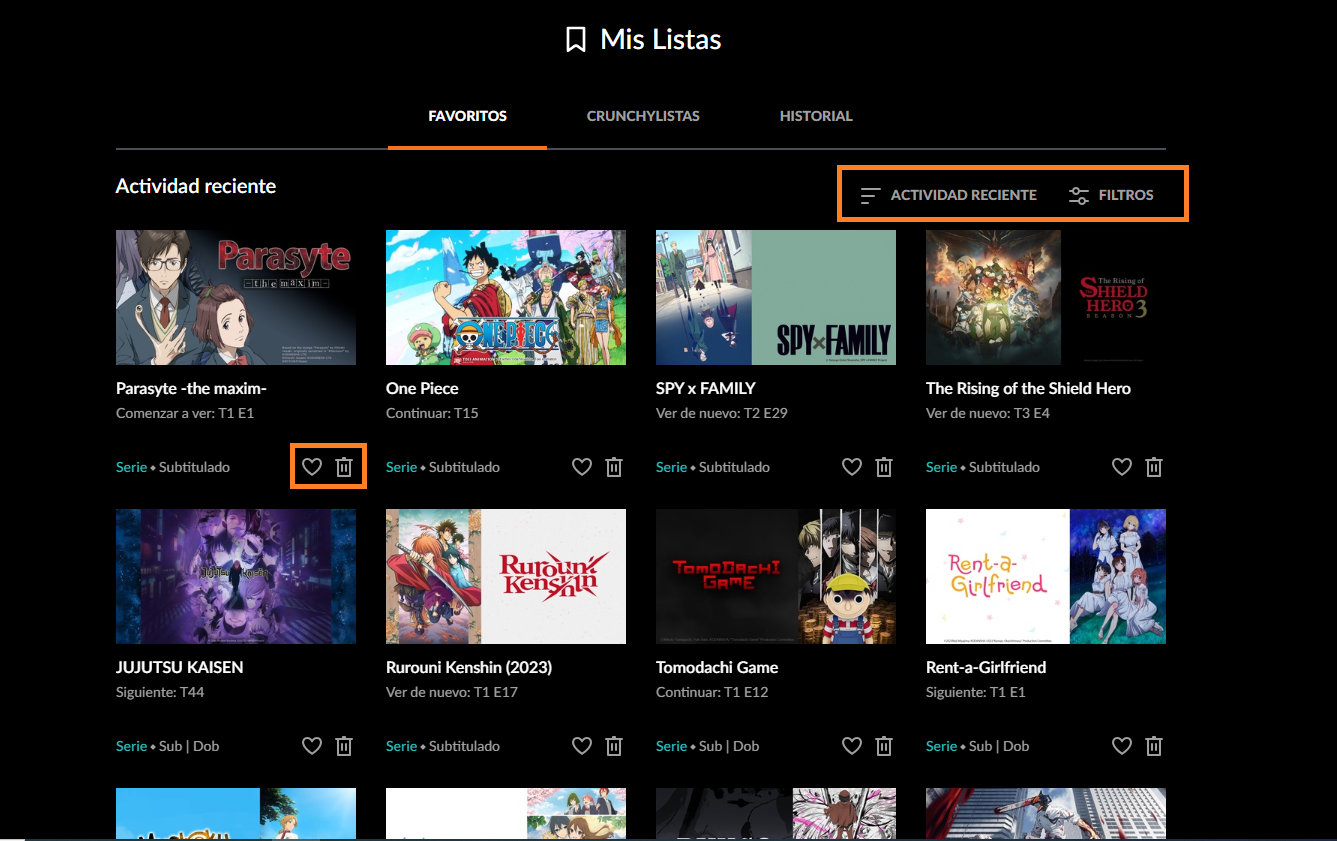Open the Historial tab
1337x841 pixels.
pos(816,116)
